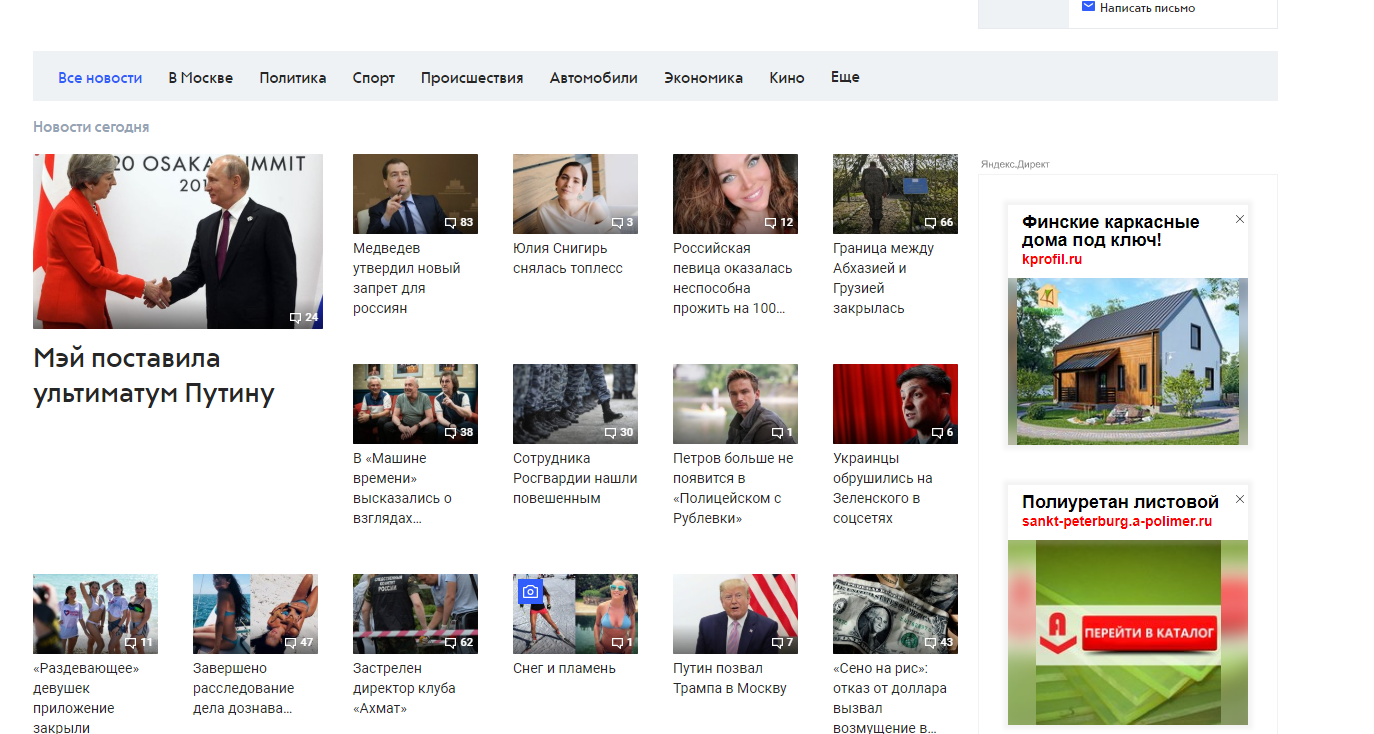
Task: Open the В Москве news section
Action: tap(200, 78)
